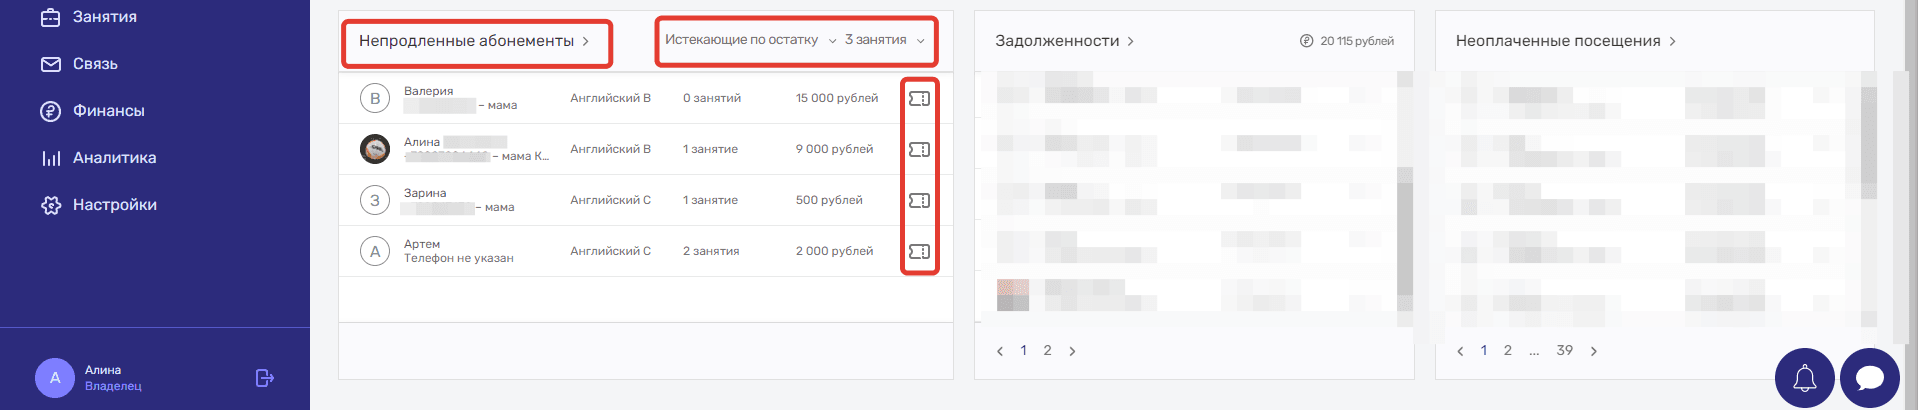The height and width of the screenshot is (410, 1918).
Task: Click the ticket icon in Артем's row
Action: (x=919, y=251)
